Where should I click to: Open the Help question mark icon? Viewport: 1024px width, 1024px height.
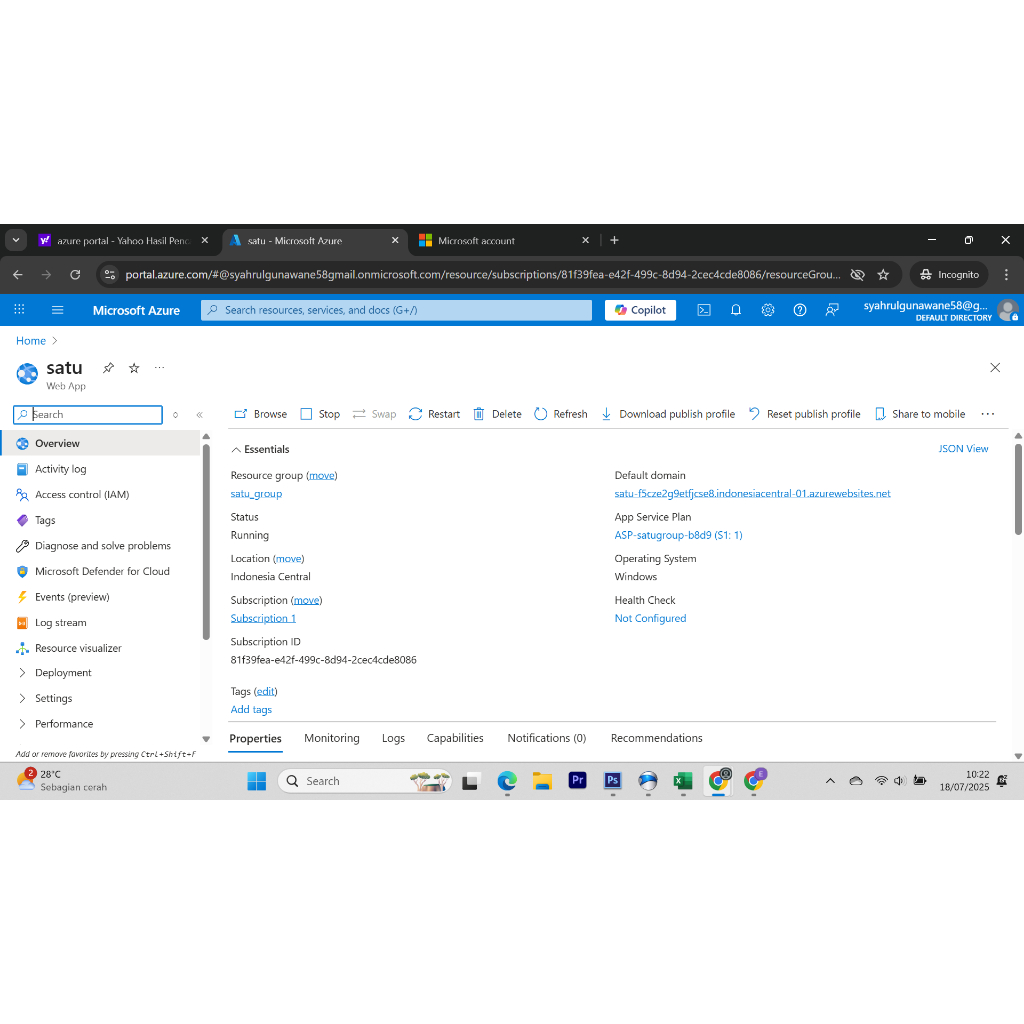coord(800,310)
